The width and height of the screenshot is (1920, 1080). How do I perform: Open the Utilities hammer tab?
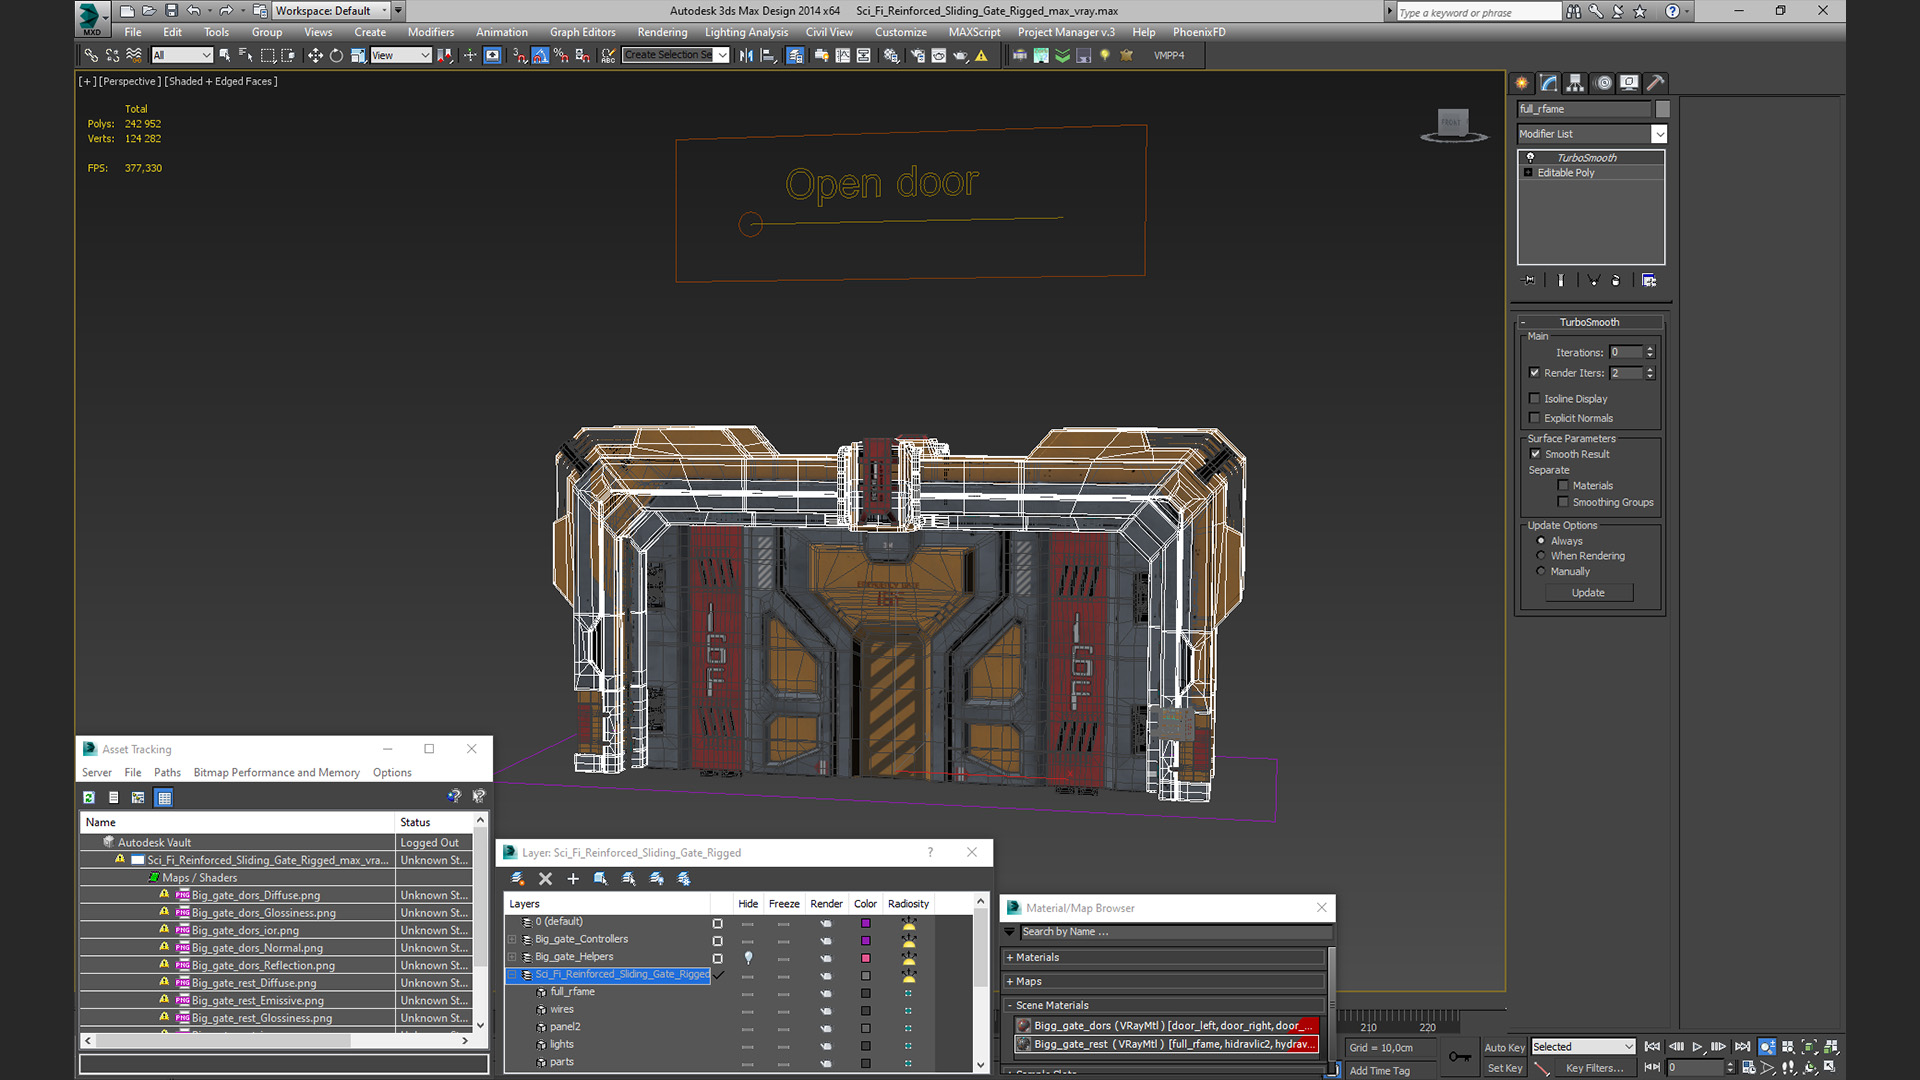[x=1656, y=83]
